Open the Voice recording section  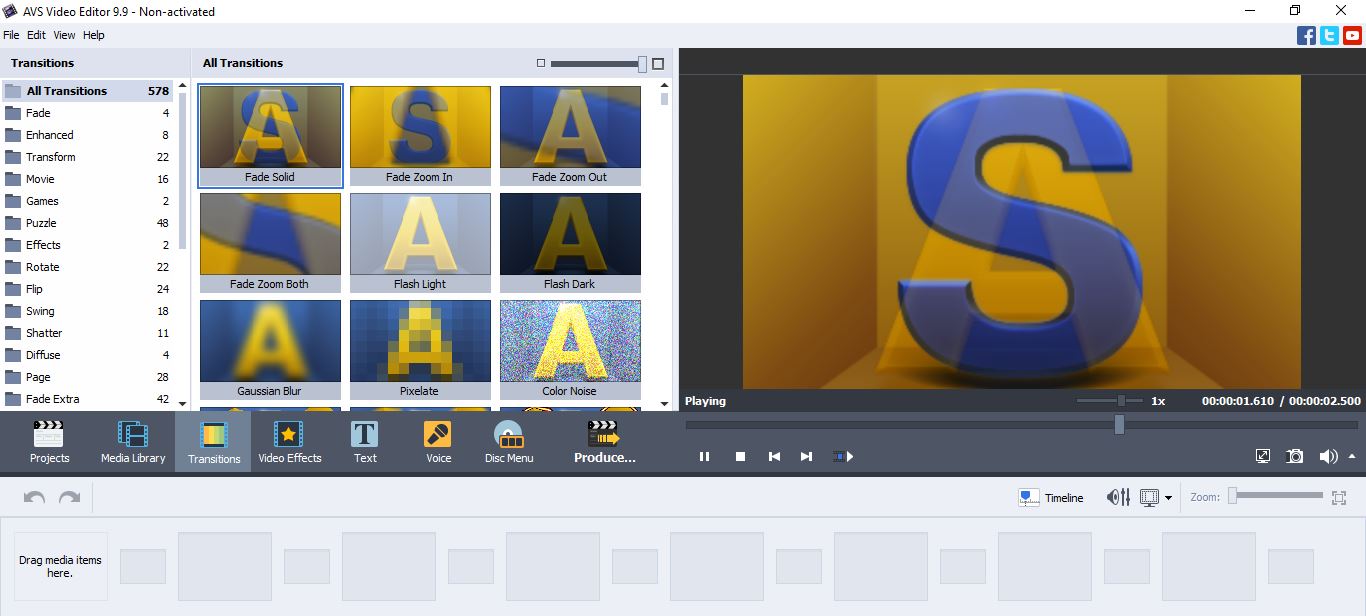point(438,442)
